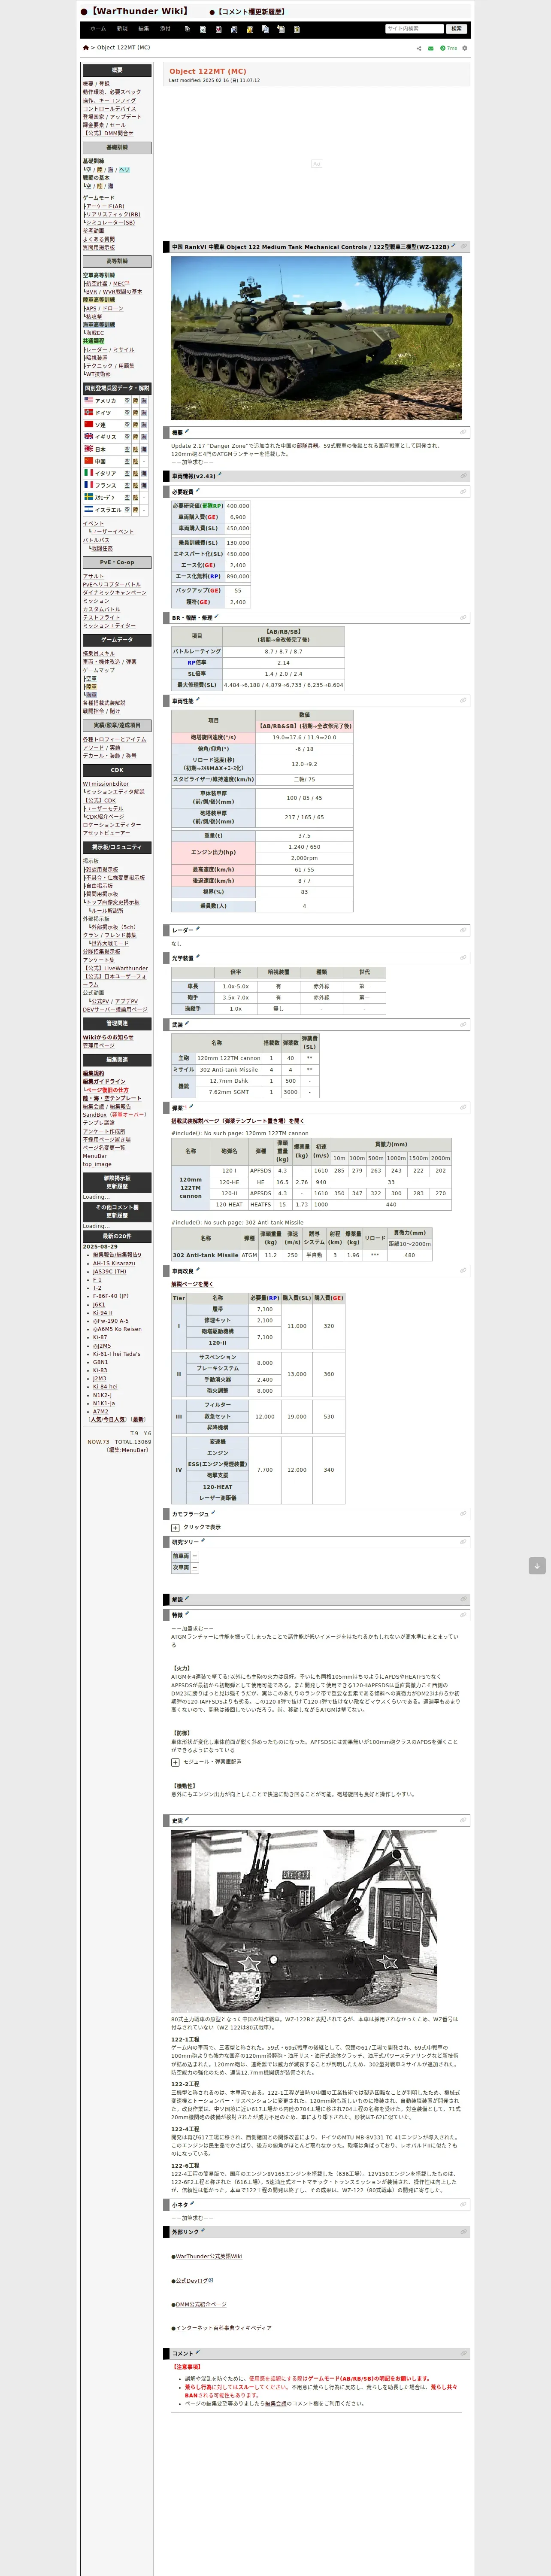551x2576 pixels.
Task: Open the PvEヘリコプターバトル sidebar link
Action: point(112,585)
